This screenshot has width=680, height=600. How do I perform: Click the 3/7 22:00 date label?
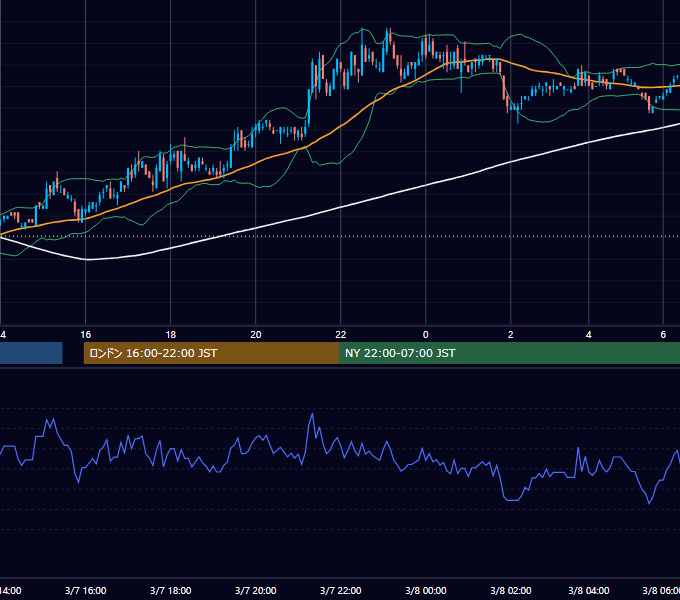pyautogui.click(x=340, y=590)
